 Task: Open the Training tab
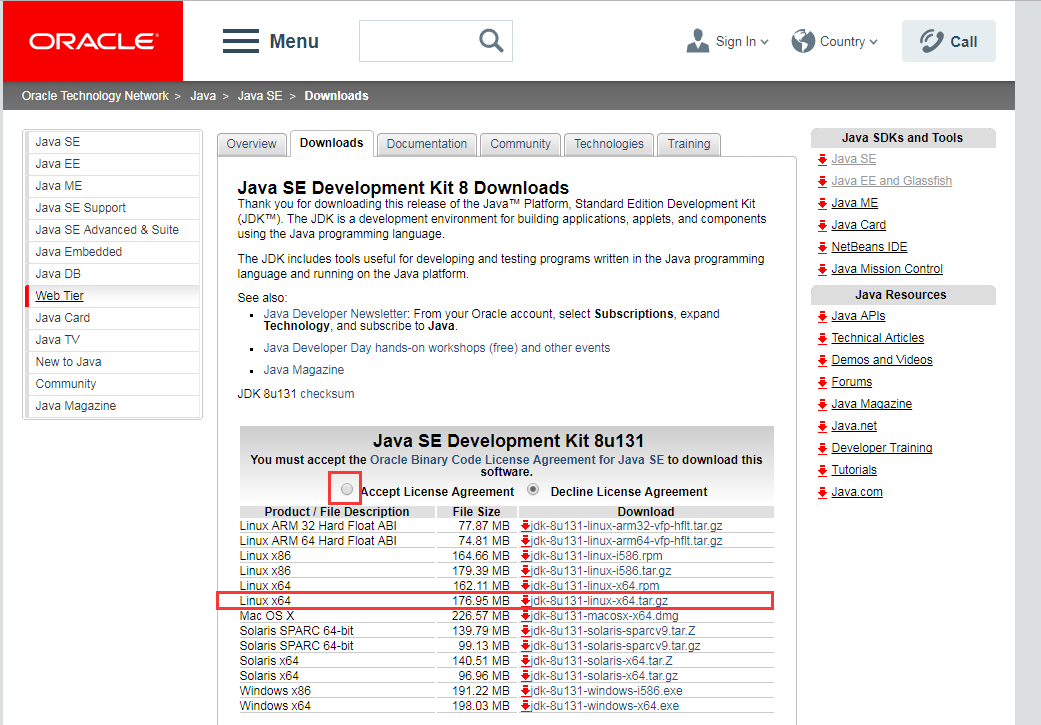point(689,144)
